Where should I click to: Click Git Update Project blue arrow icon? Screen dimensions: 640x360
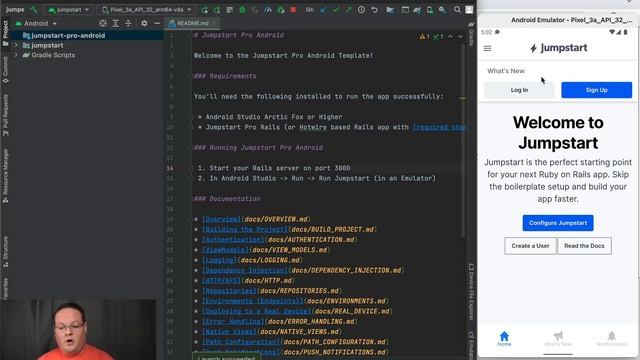pos(323,9)
